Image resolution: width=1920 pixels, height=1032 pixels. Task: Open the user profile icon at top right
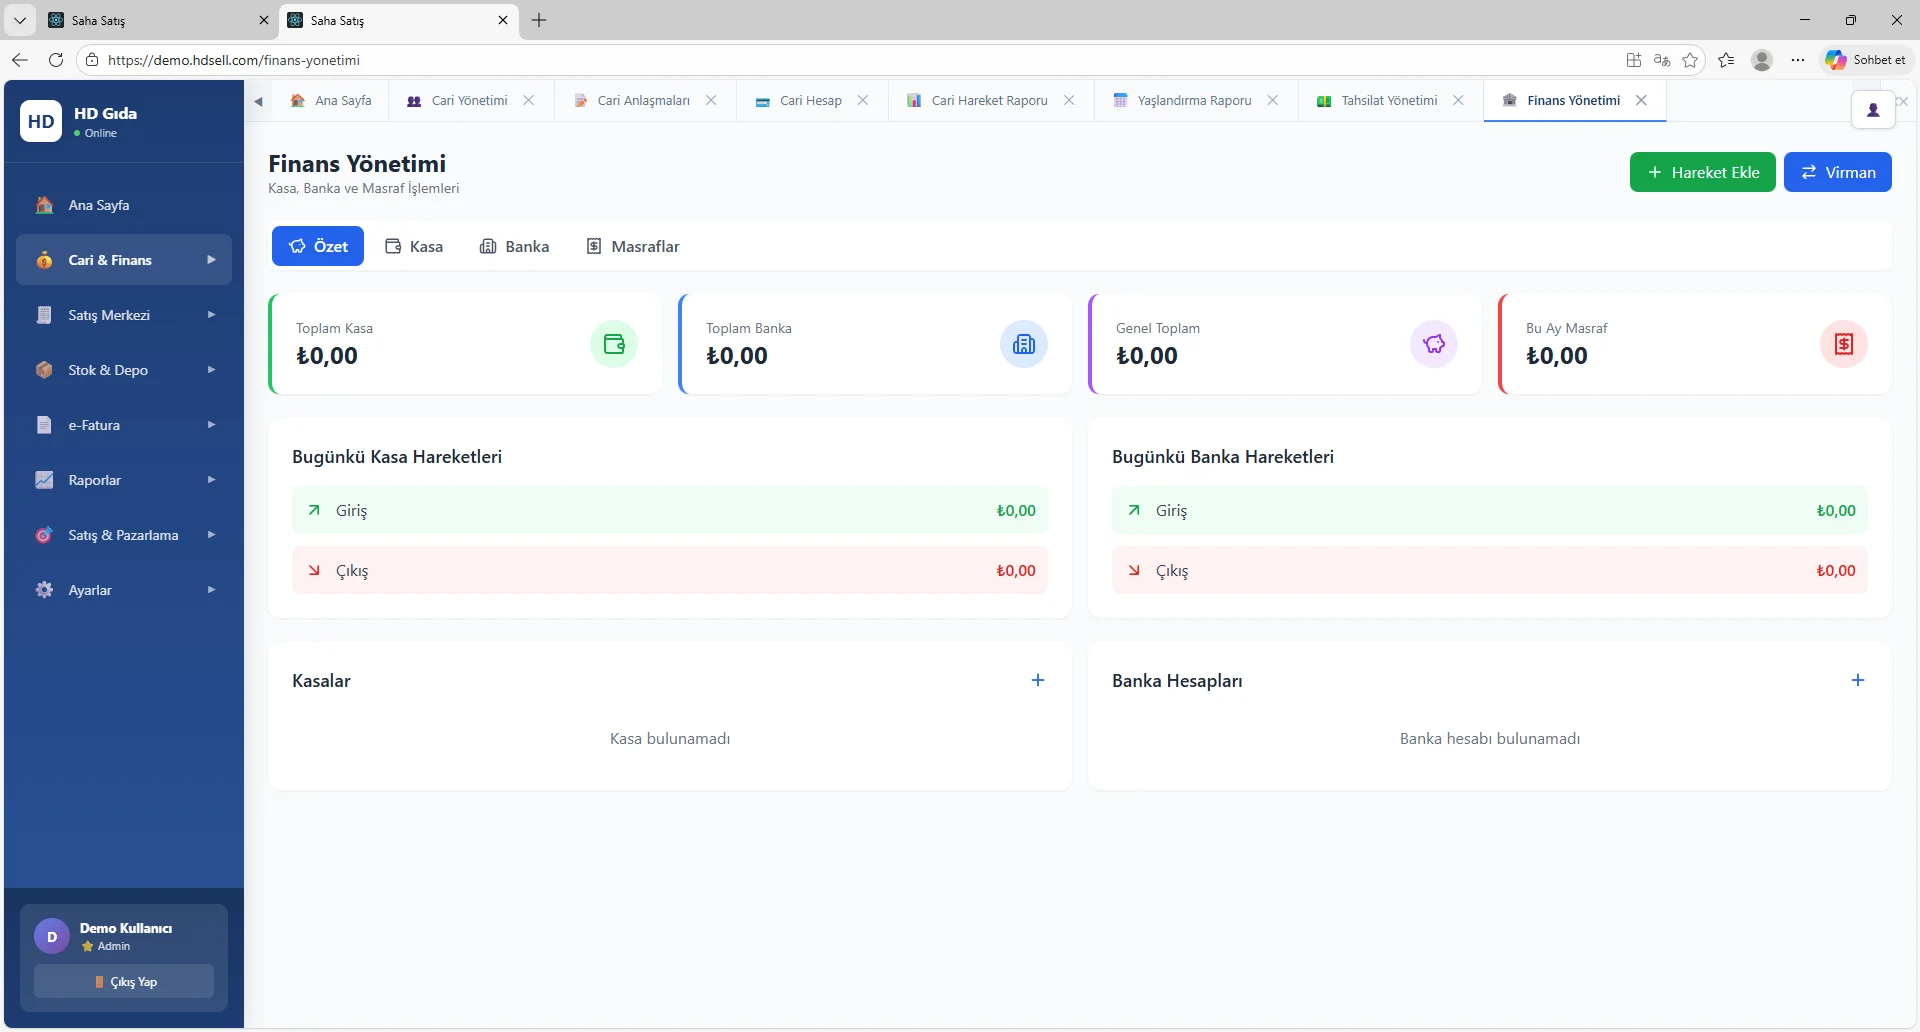[1873, 110]
